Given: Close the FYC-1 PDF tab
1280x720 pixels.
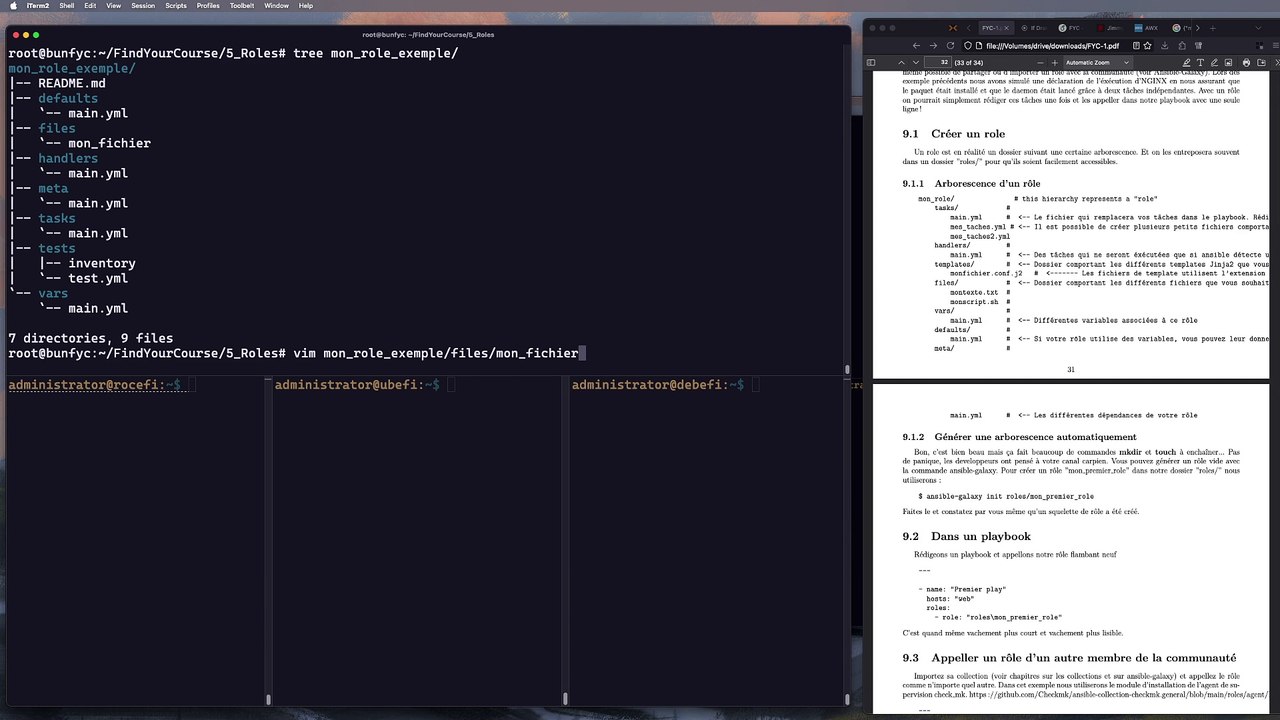Looking at the screenshot, I should pos(1007,28).
